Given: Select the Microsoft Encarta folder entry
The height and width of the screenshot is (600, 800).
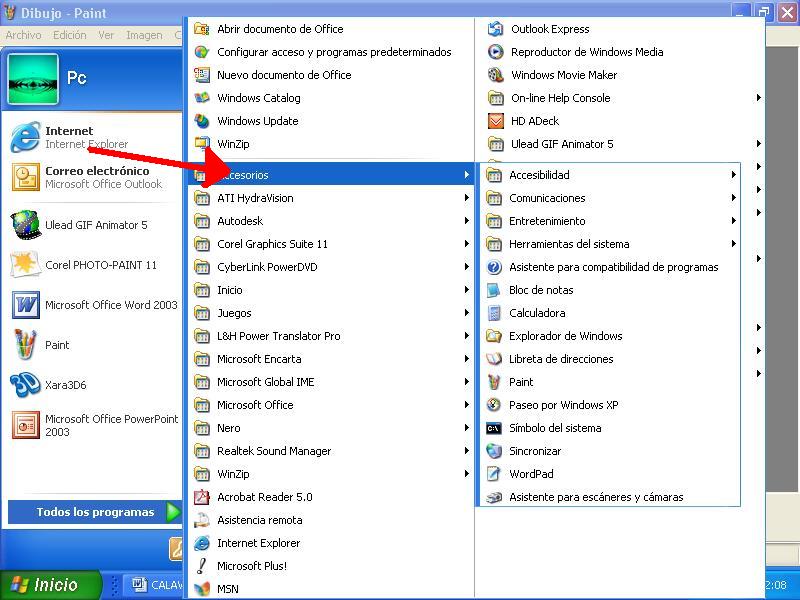Looking at the screenshot, I should click(331, 359).
